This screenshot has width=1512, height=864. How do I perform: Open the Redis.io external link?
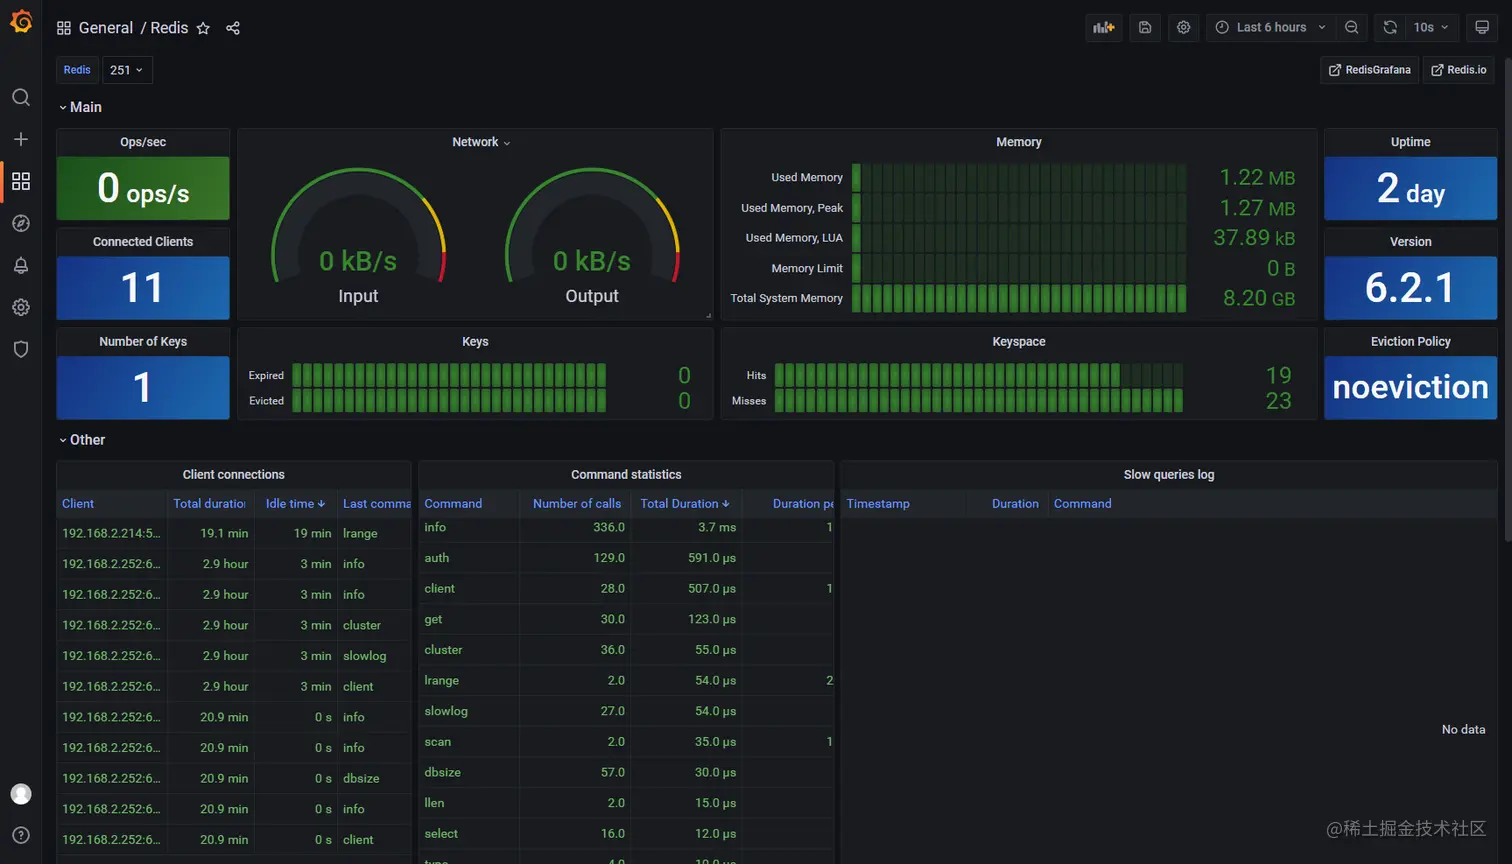[1458, 70]
